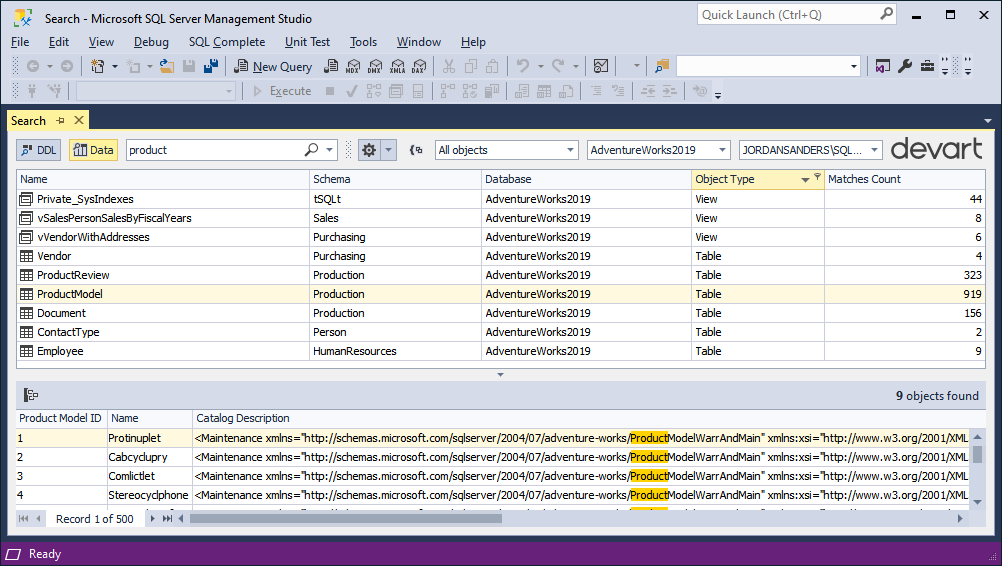
Task: Go to first record button
Action: click(24, 519)
